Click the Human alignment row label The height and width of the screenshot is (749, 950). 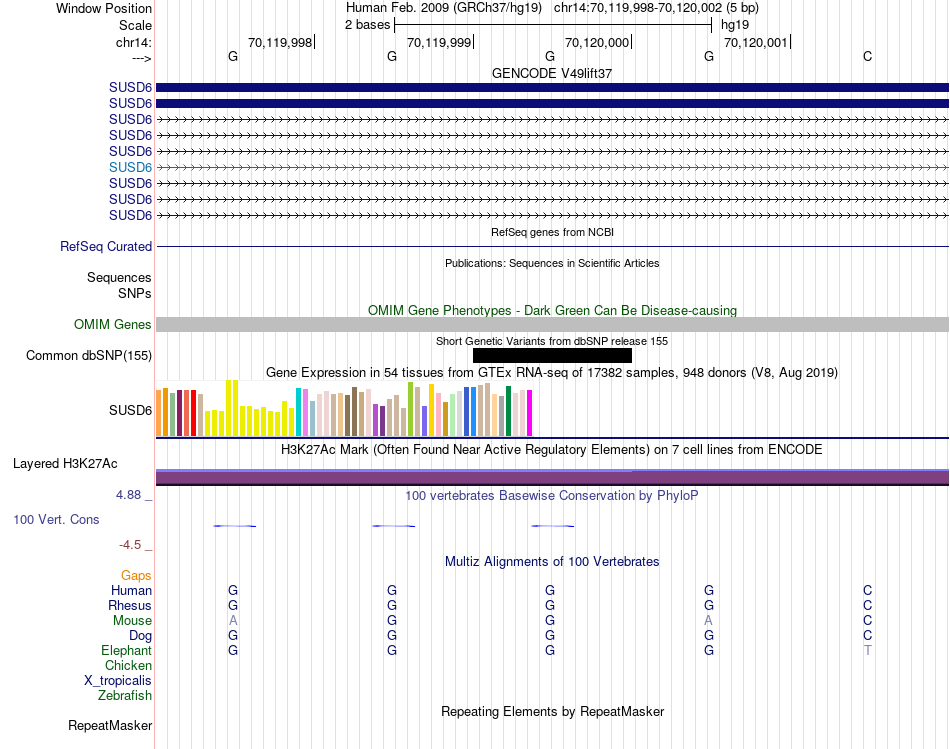point(131,591)
